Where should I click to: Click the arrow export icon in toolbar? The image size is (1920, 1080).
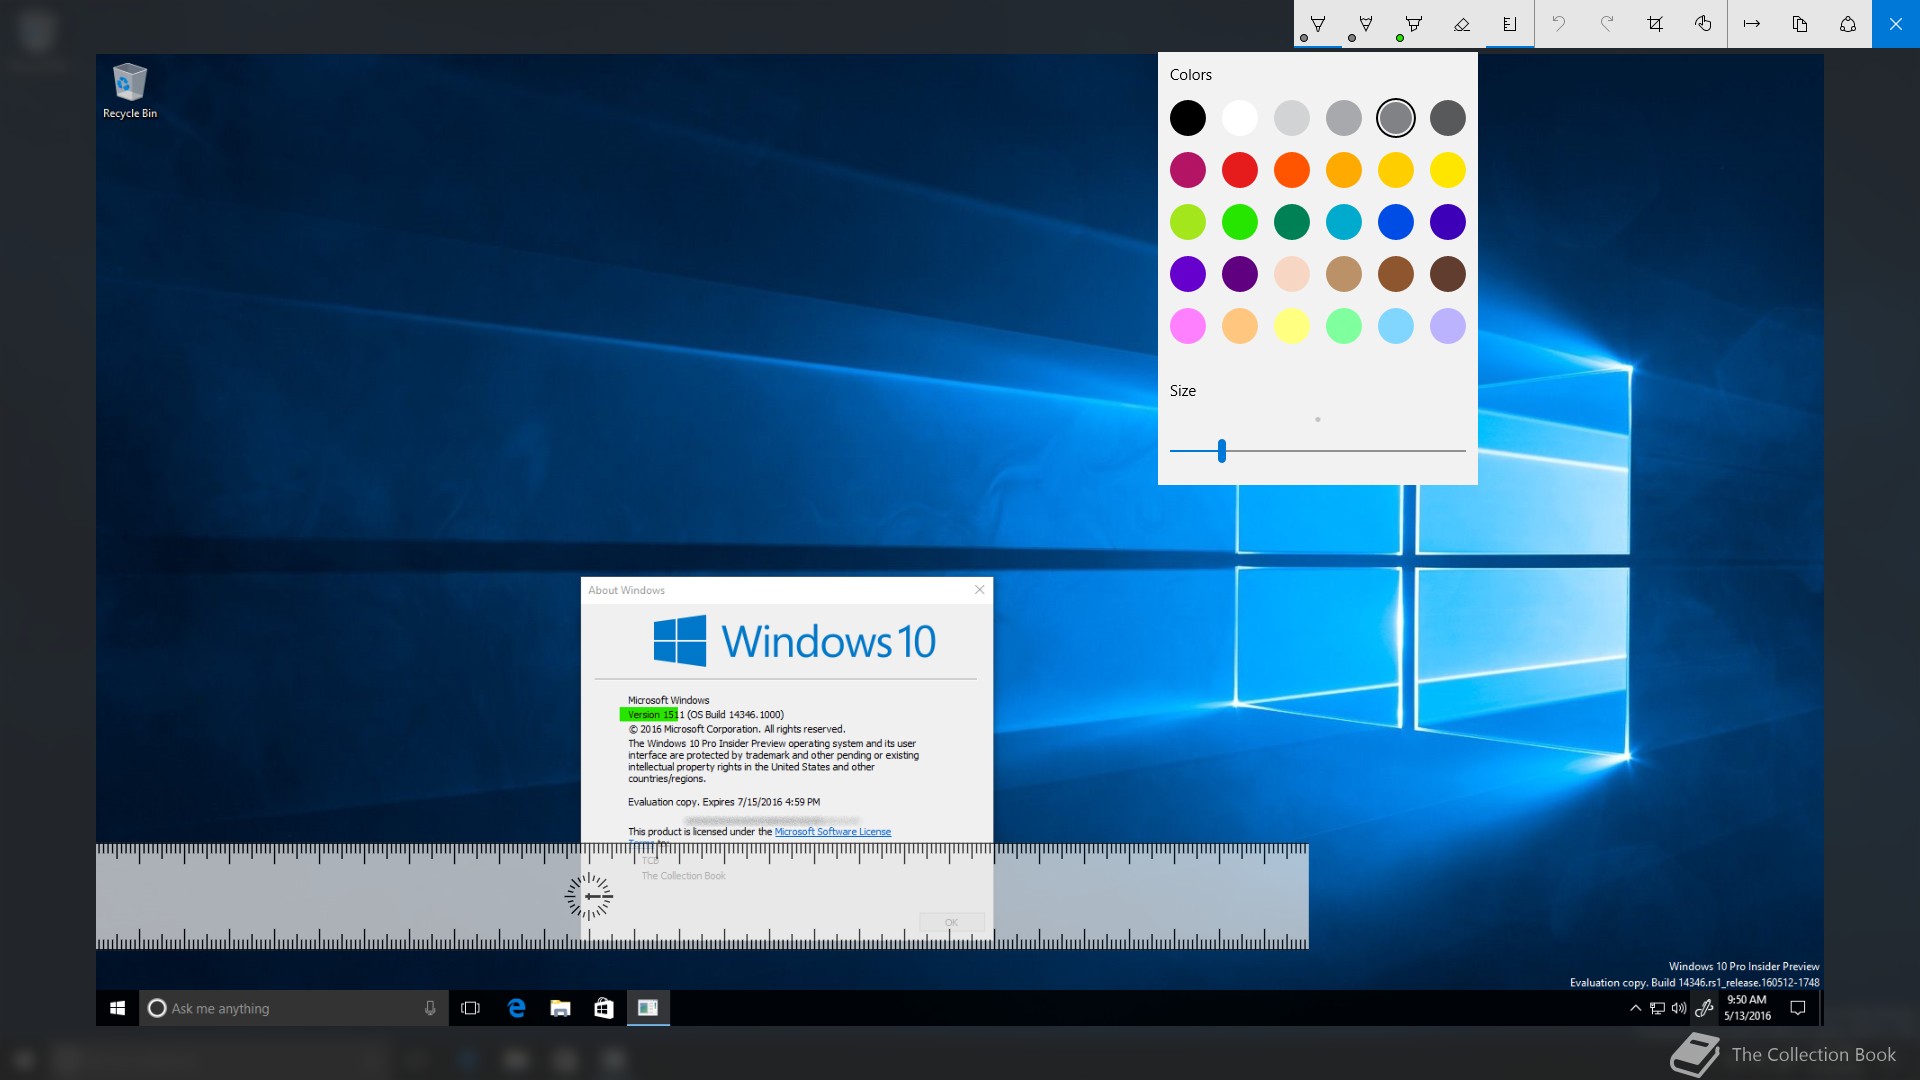(1752, 24)
